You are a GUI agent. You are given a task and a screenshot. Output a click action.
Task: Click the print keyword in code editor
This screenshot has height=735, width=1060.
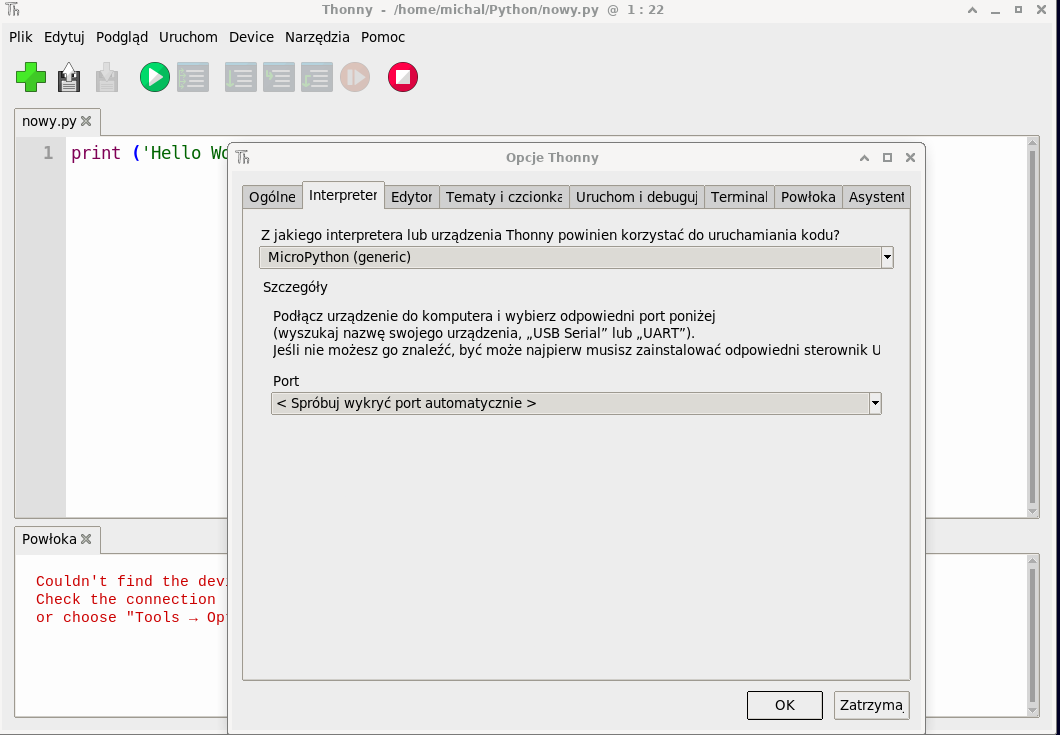click(96, 153)
